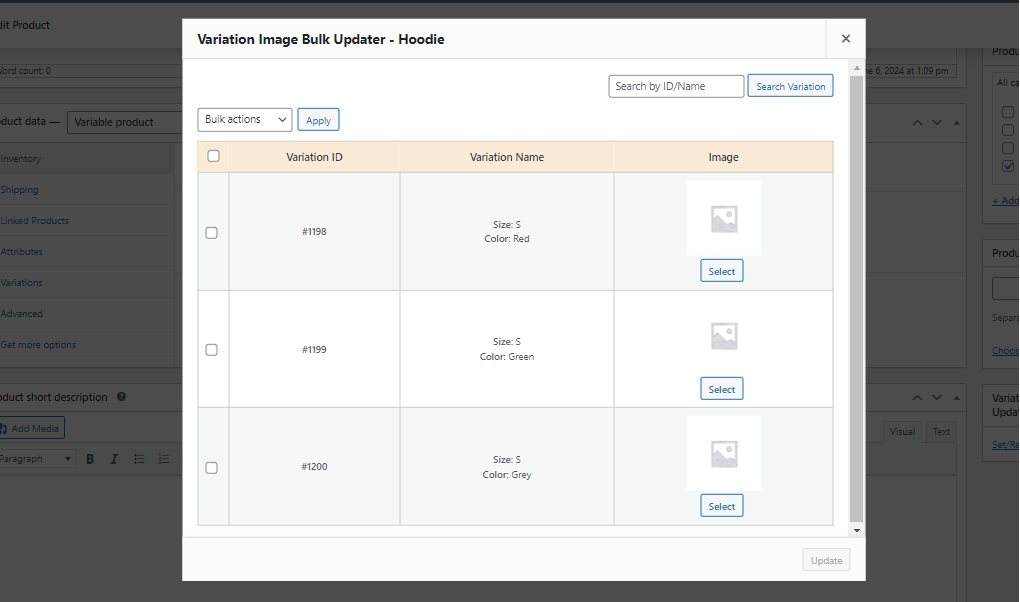Open the Add Media dialog

point(33,427)
